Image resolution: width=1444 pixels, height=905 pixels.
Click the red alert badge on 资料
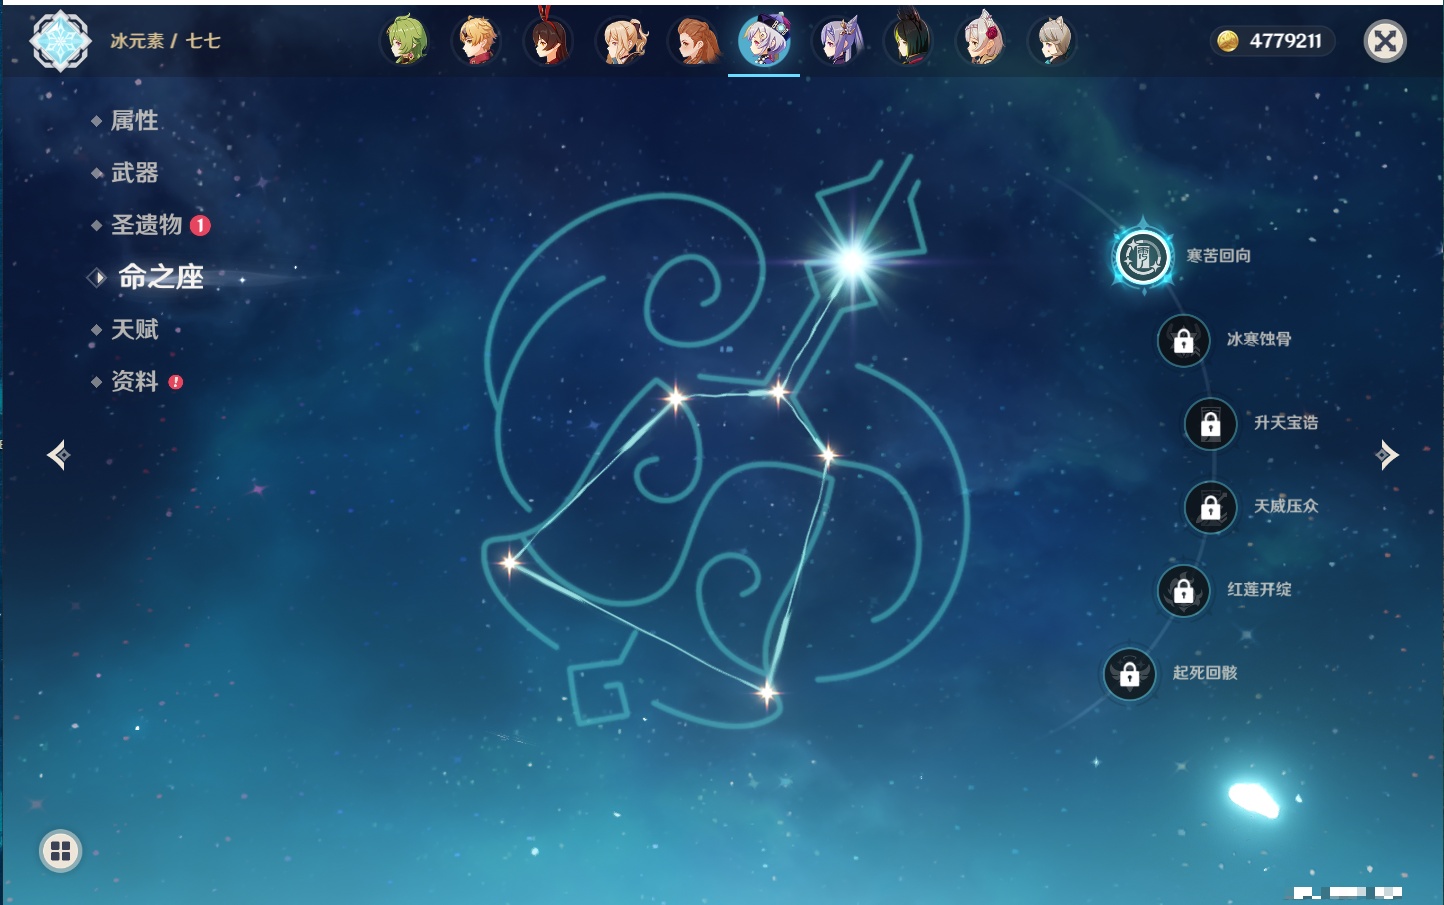[176, 382]
